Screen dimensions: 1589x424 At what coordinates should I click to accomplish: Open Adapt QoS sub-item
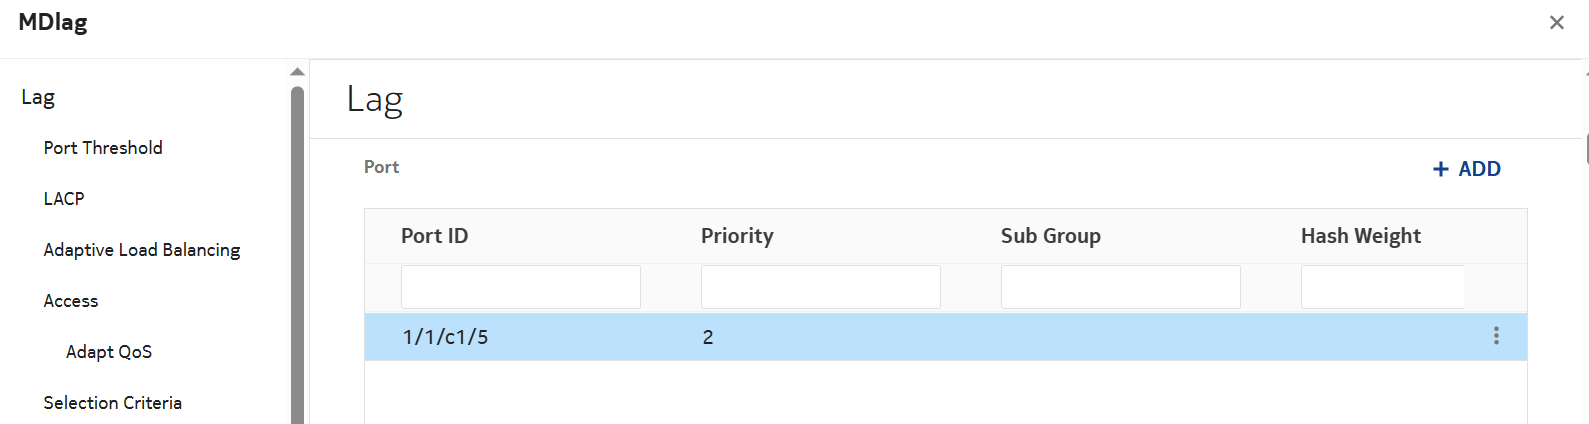[109, 352]
